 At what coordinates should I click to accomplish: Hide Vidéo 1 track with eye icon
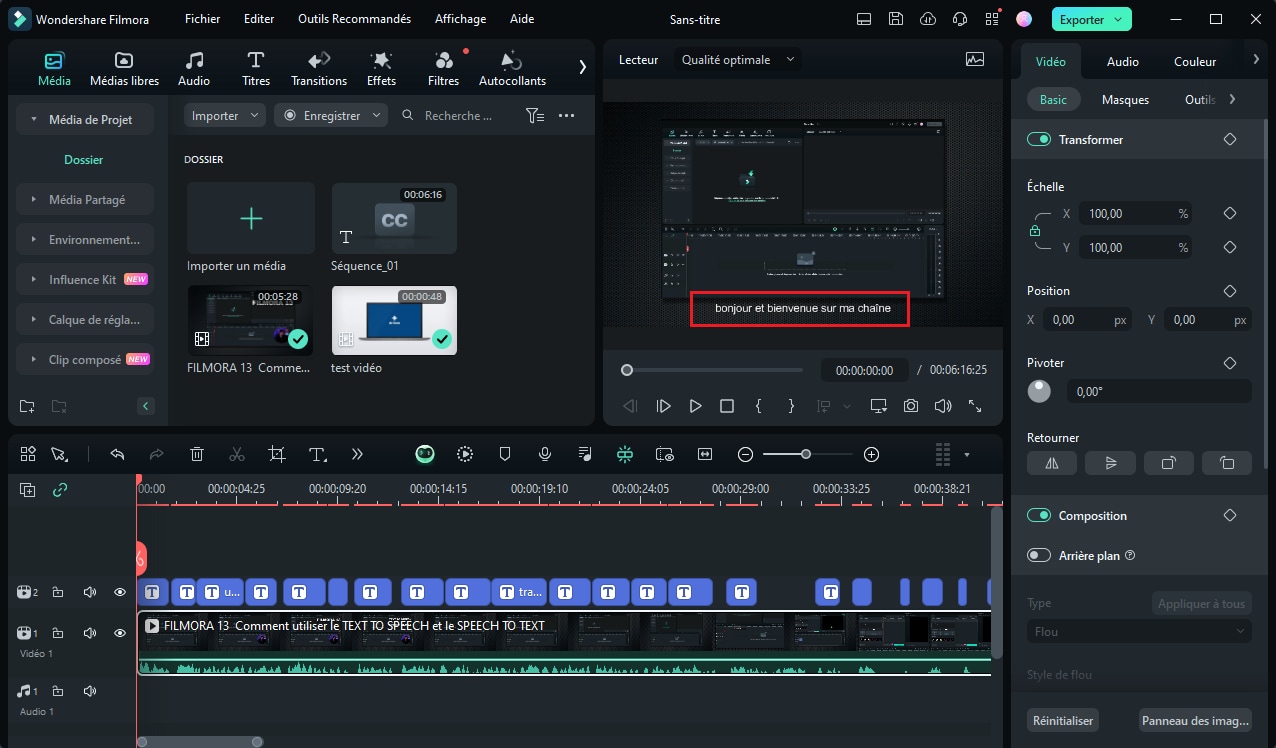[x=120, y=633]
